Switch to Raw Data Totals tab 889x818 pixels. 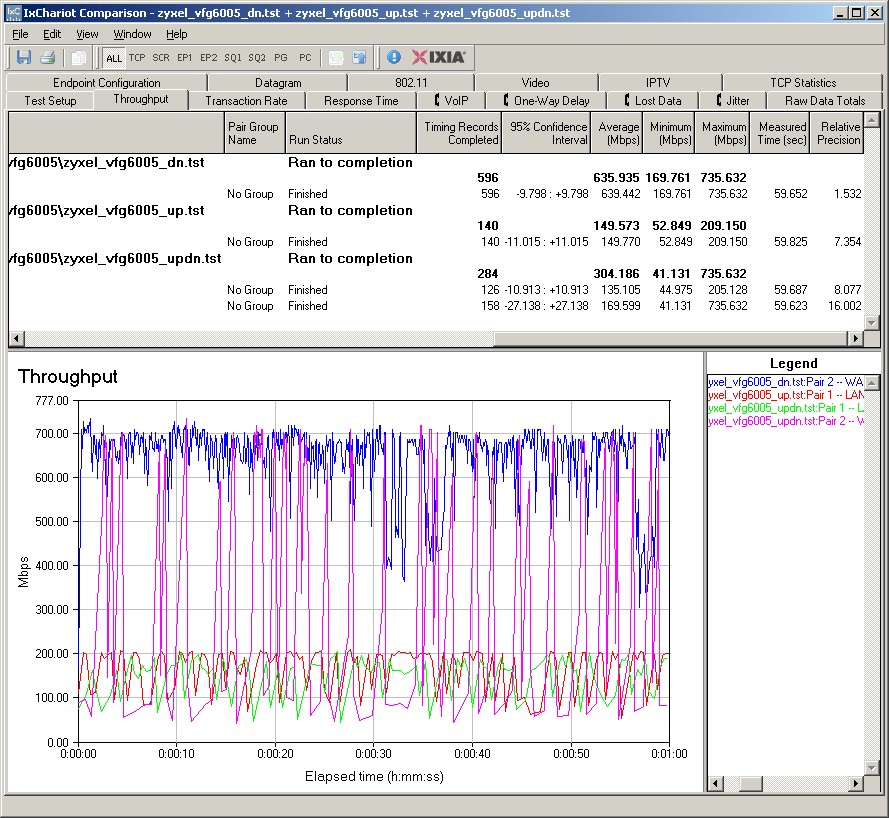(x=825, y=101)
